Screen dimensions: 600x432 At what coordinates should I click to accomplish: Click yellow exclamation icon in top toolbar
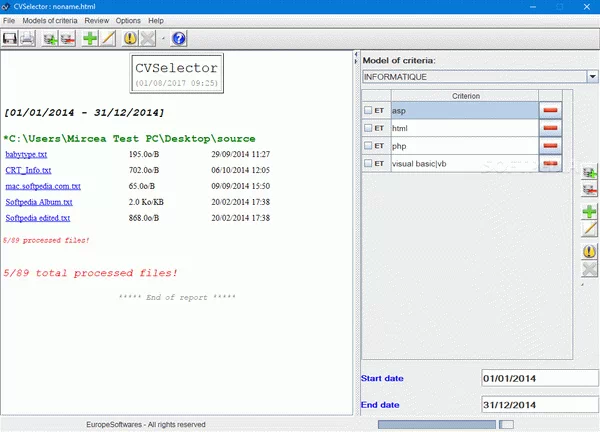pos(130,39)
